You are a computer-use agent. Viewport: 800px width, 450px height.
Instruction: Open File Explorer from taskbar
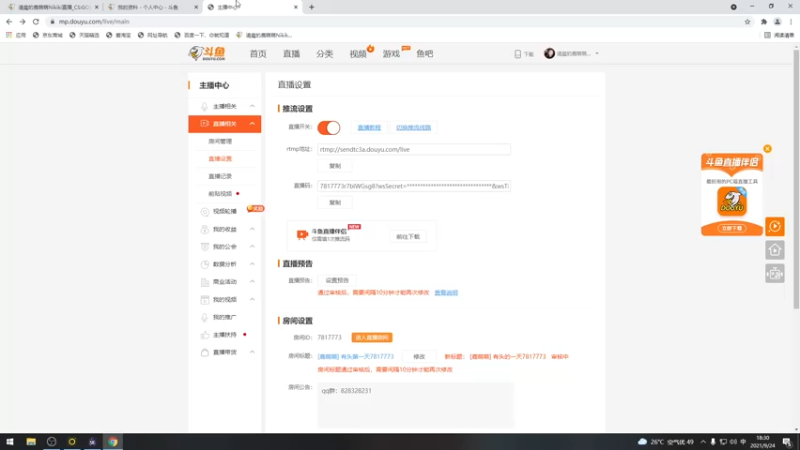31,442
